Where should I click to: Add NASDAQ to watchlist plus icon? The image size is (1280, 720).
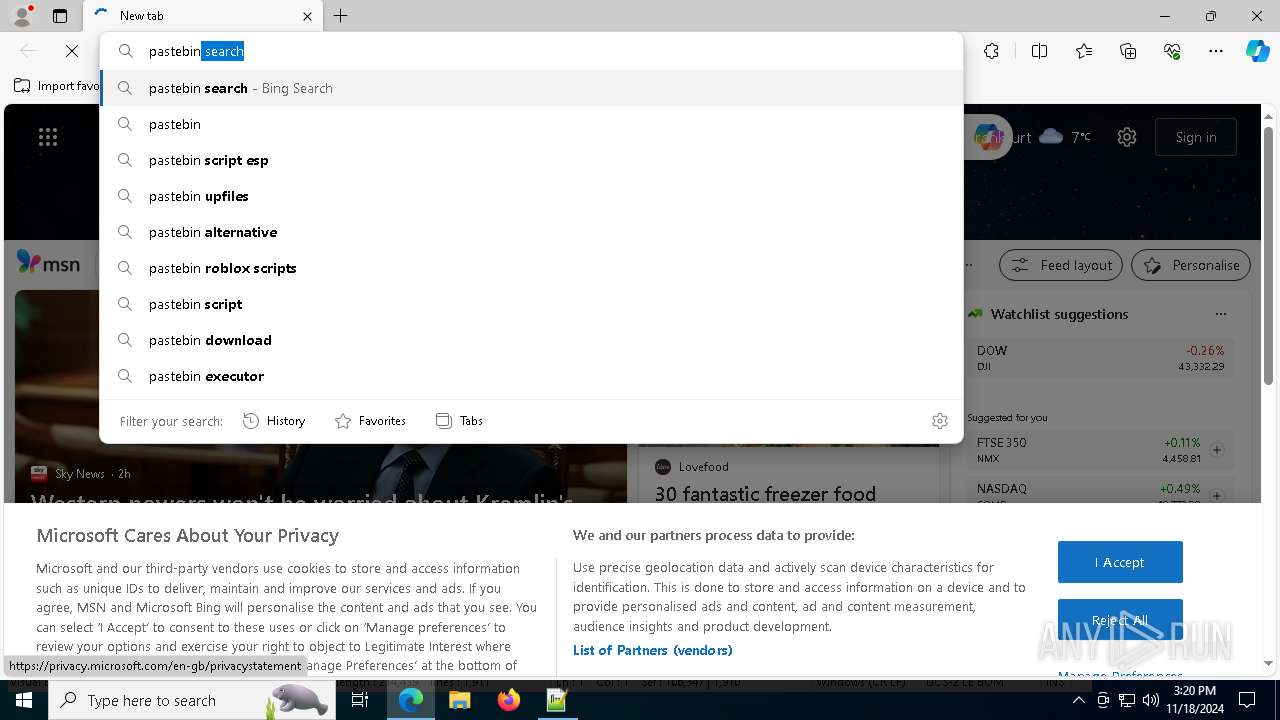(1217, 496)
